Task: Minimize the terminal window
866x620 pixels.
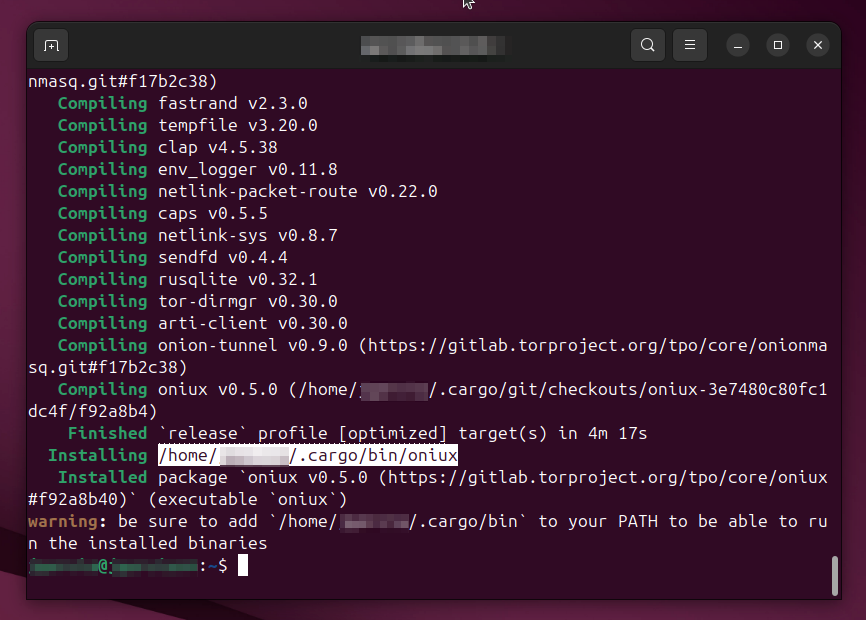Action: 738,45
